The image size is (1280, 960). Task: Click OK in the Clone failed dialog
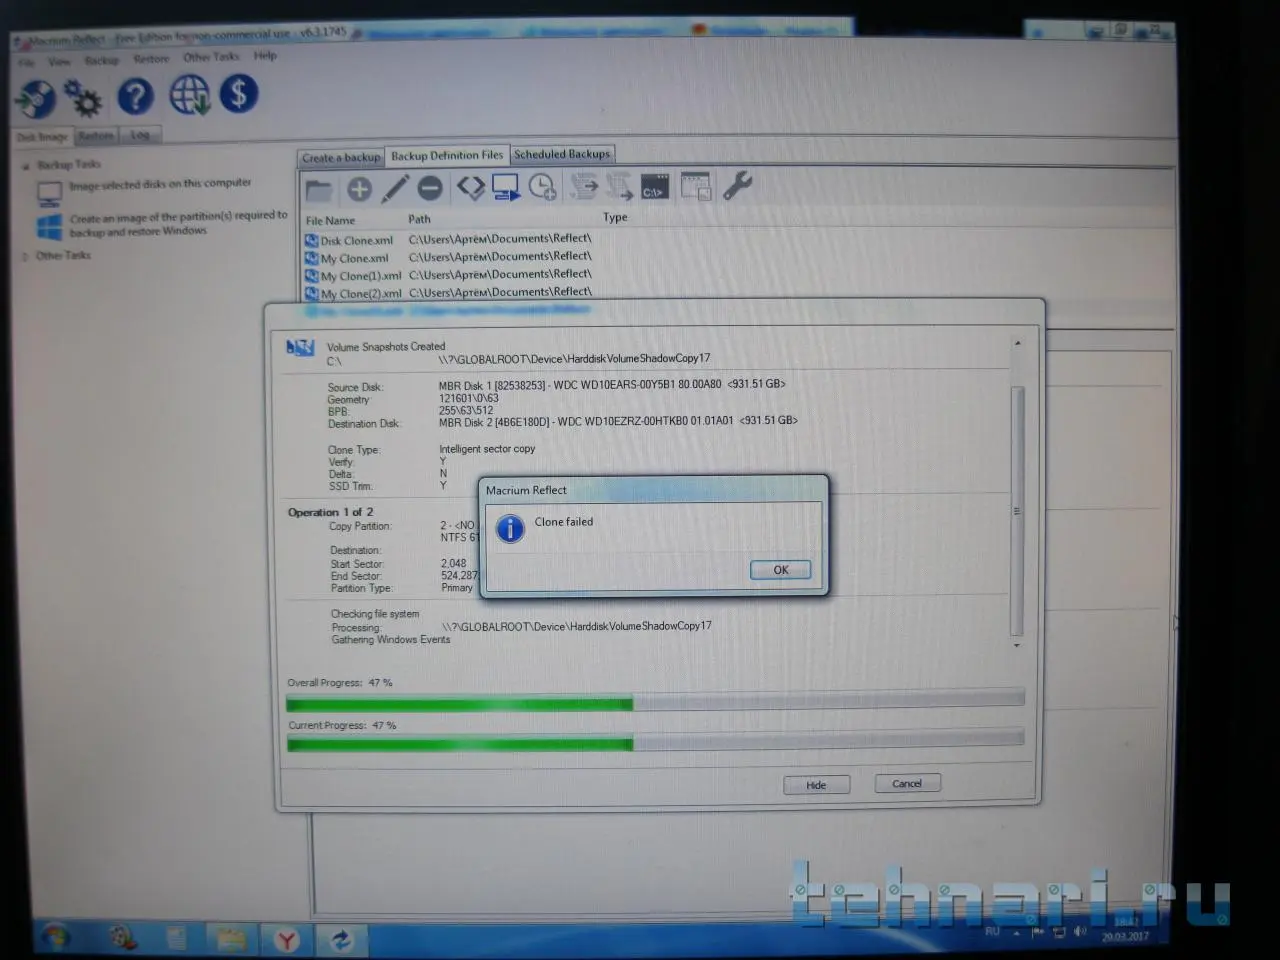tap(780, 570)
